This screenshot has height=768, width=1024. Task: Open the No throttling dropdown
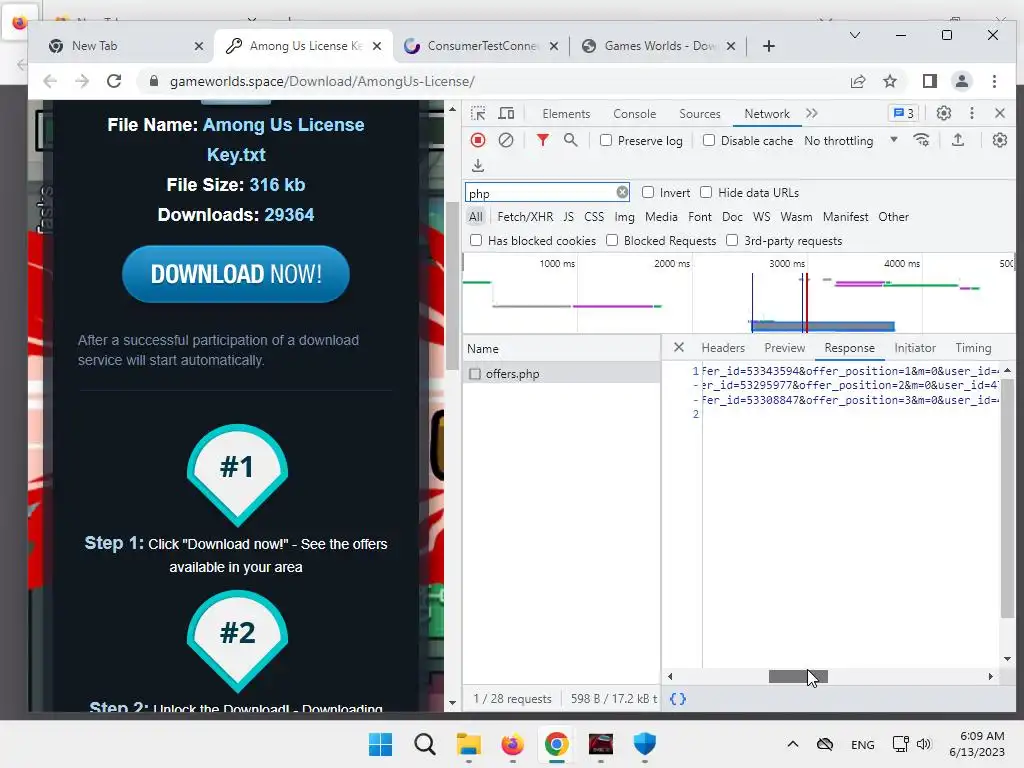(851, 140)
